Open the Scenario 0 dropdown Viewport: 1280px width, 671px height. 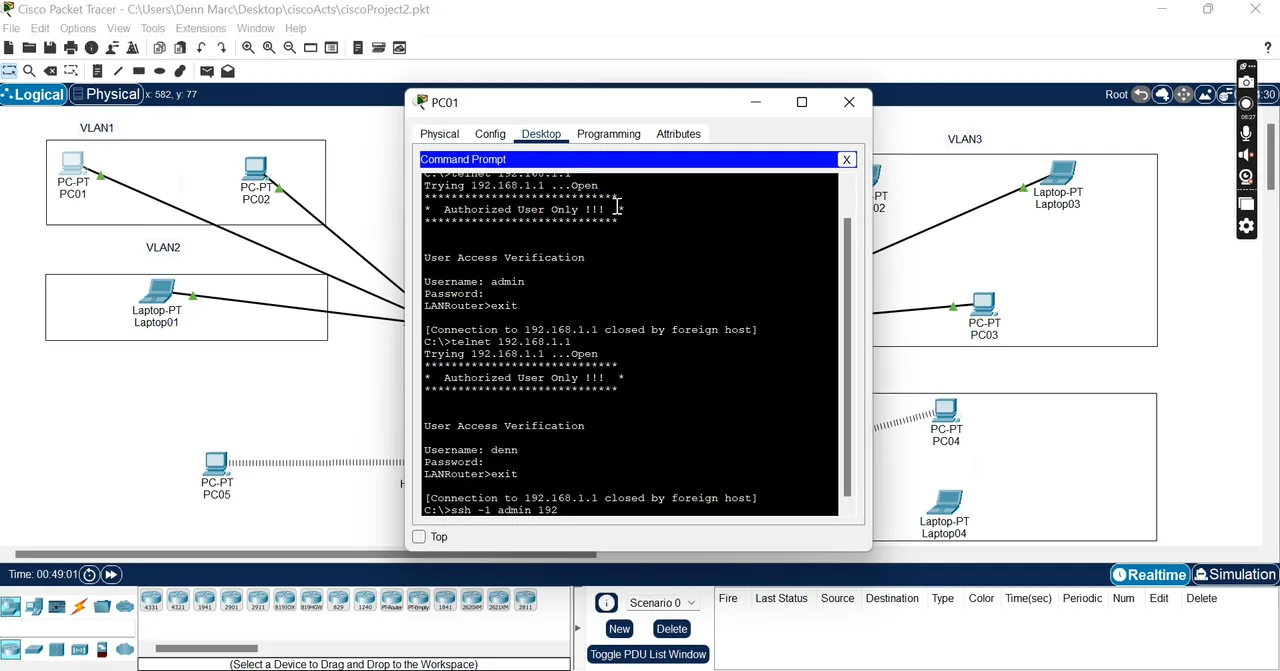(x=661, y=603)
